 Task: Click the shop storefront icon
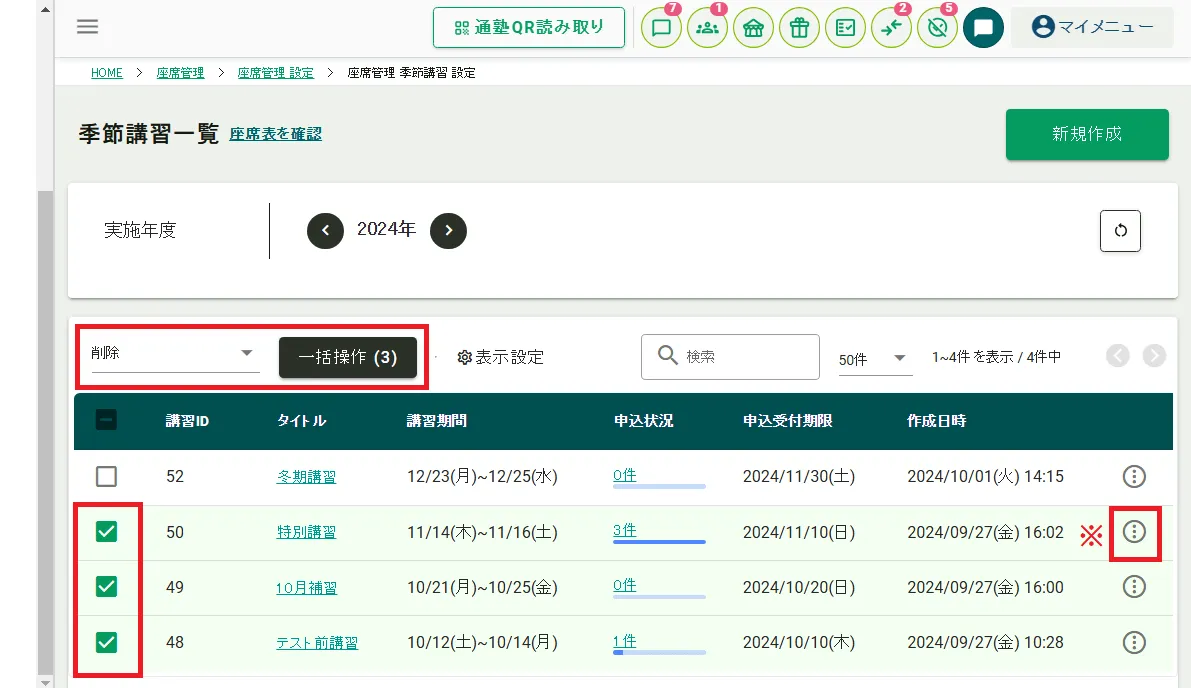tap(753, 28)
